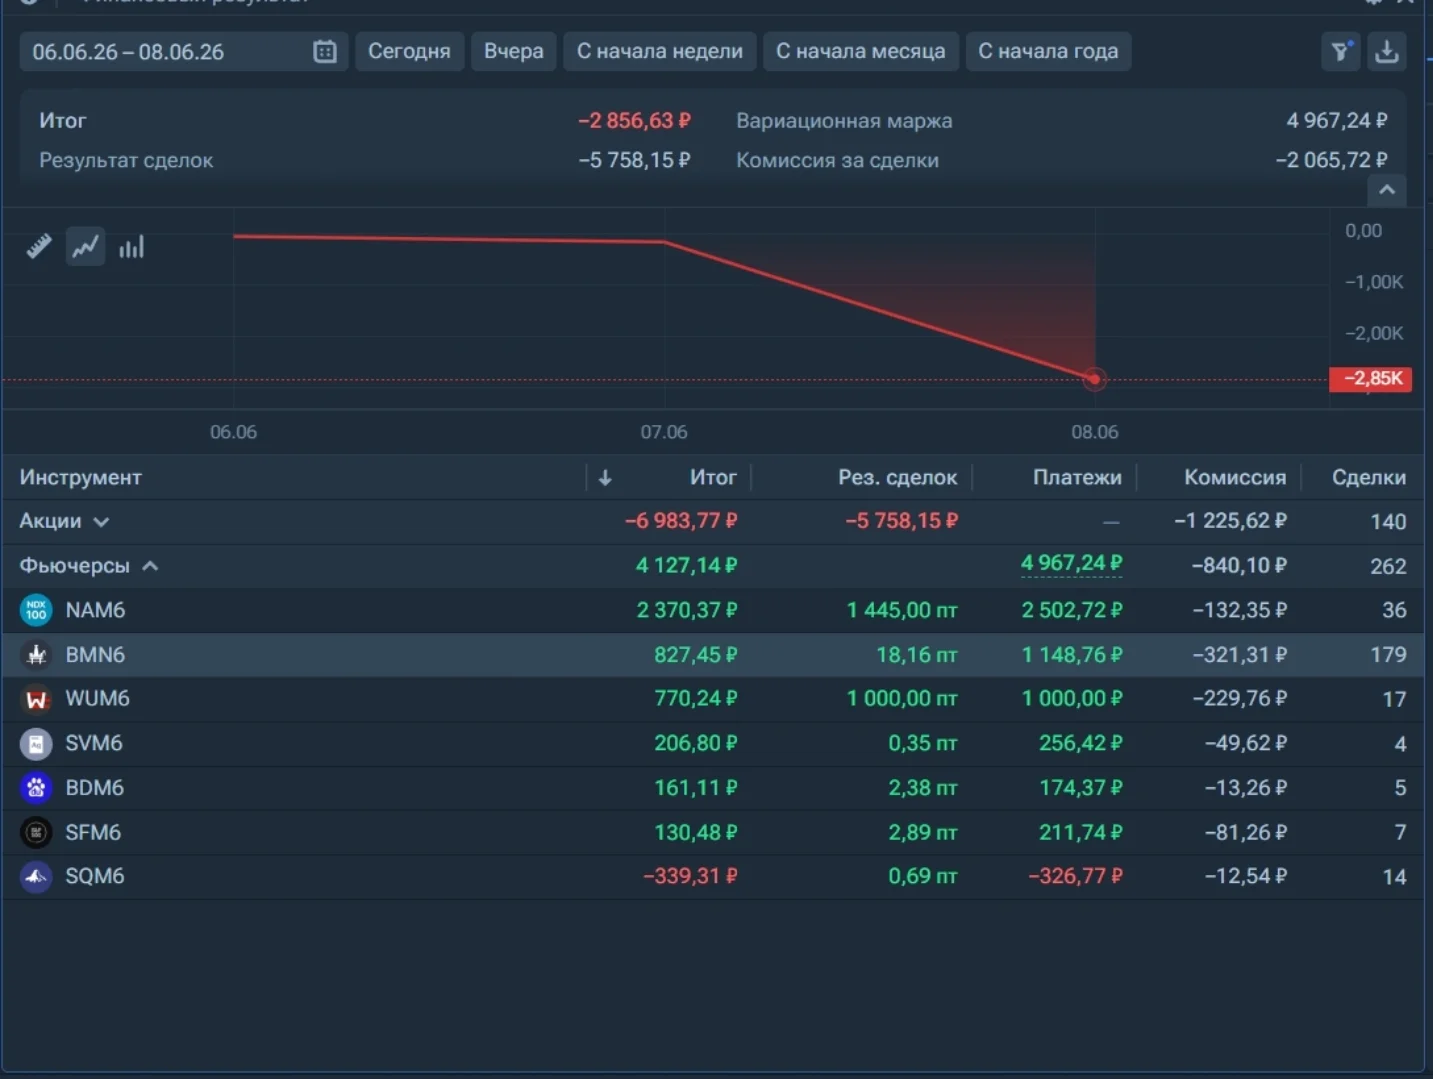Click the SQM6 instrument icon
Screen dimensions: 1433x1079
tap(36, 877)
